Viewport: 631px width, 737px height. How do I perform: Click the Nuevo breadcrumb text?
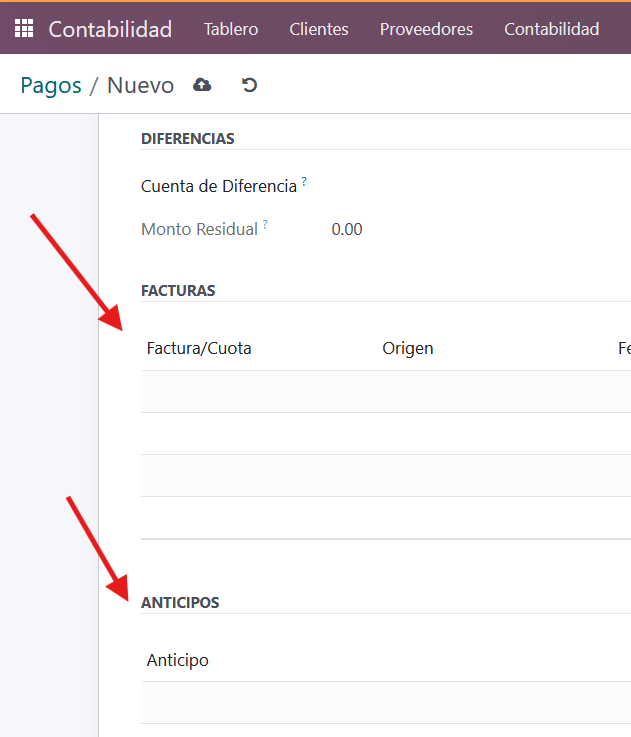point(140,86)
